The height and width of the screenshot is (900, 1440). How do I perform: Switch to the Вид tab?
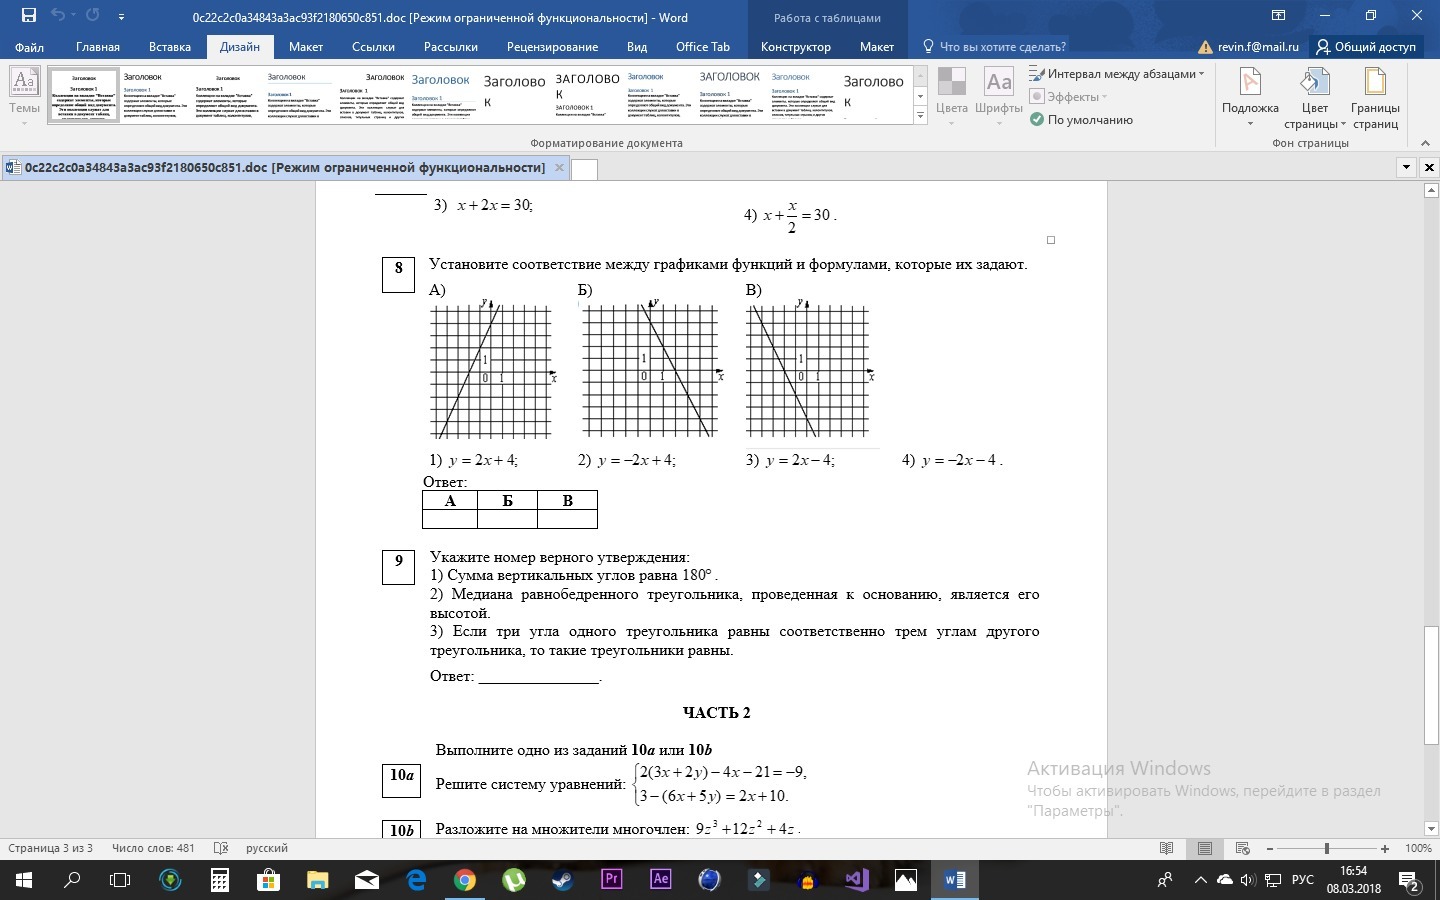[637, 47]
